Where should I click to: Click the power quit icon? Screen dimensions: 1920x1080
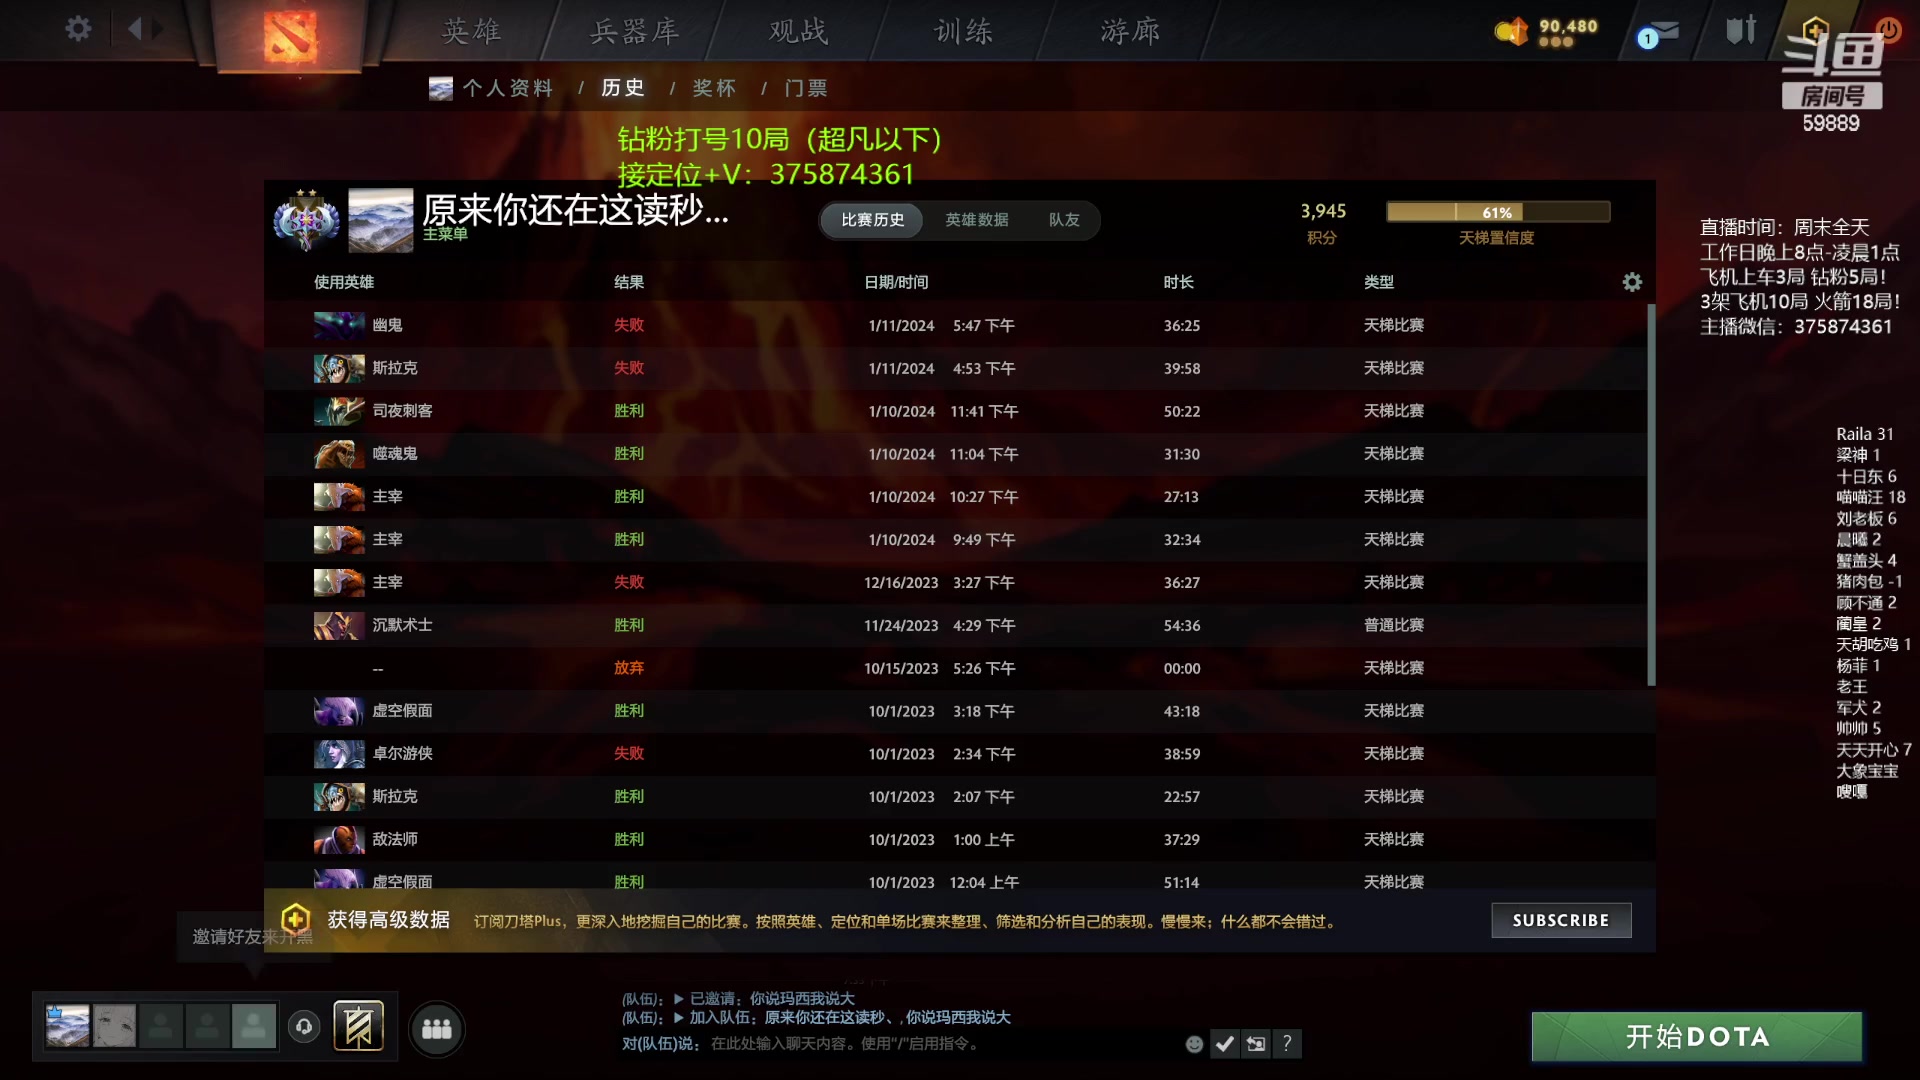click(1889, 29)
